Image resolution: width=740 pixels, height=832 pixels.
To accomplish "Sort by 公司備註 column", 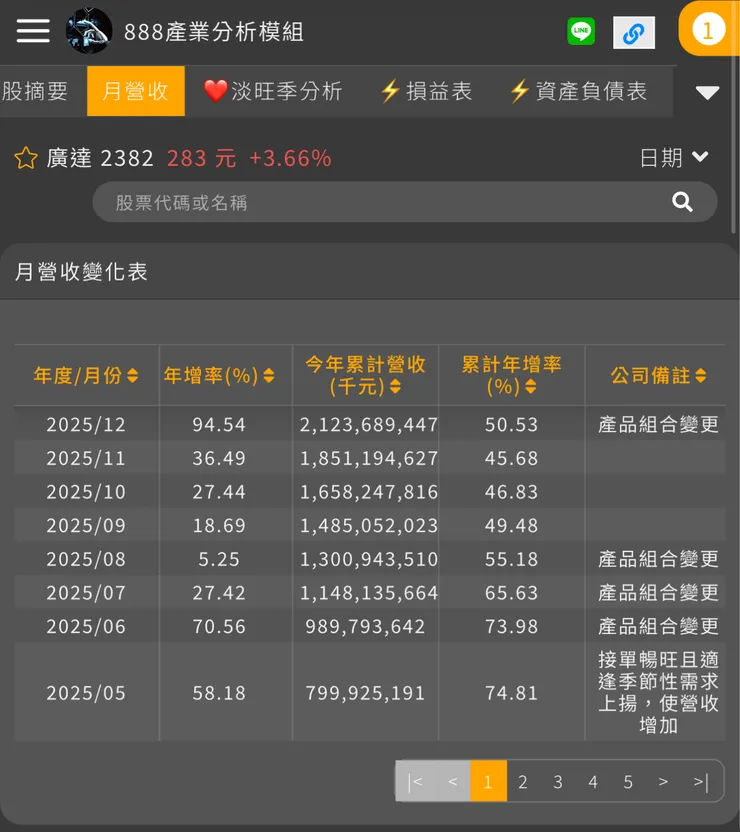I will 658,376.
